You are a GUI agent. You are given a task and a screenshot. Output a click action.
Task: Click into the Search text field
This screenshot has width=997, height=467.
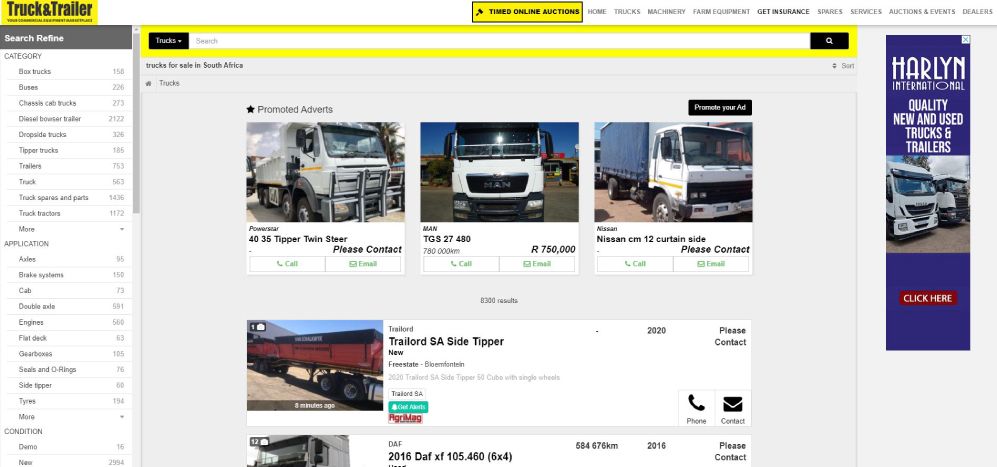point(499,41)
